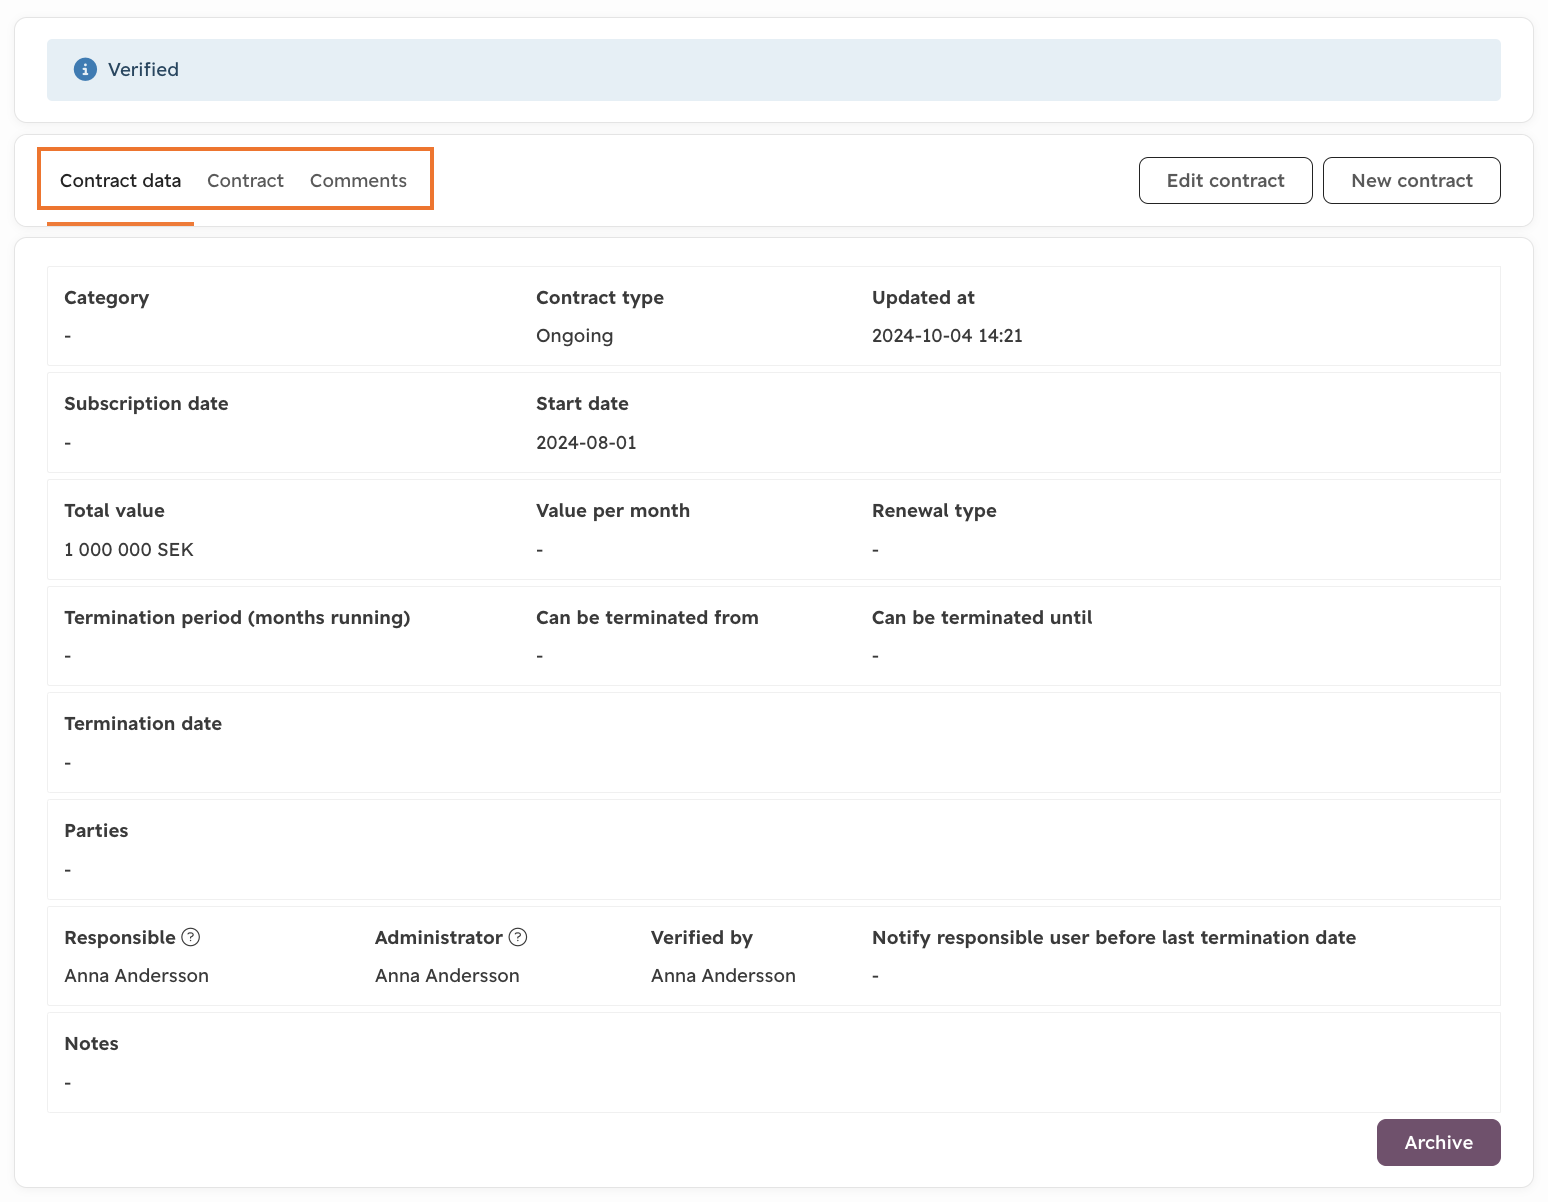Click the Ongoing contract type value

574,336
